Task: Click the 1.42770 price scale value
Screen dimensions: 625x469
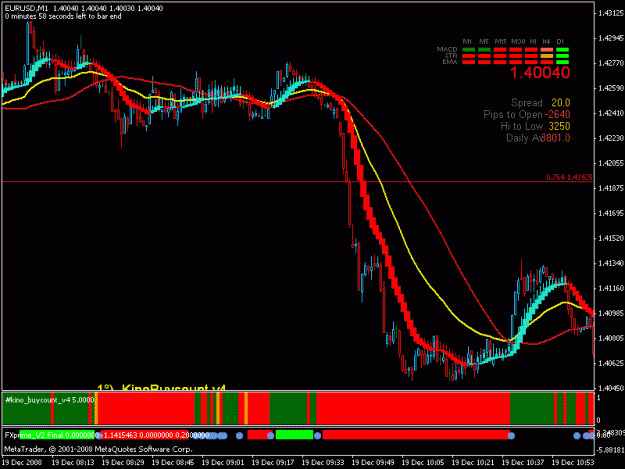Action: click(610, 63)
